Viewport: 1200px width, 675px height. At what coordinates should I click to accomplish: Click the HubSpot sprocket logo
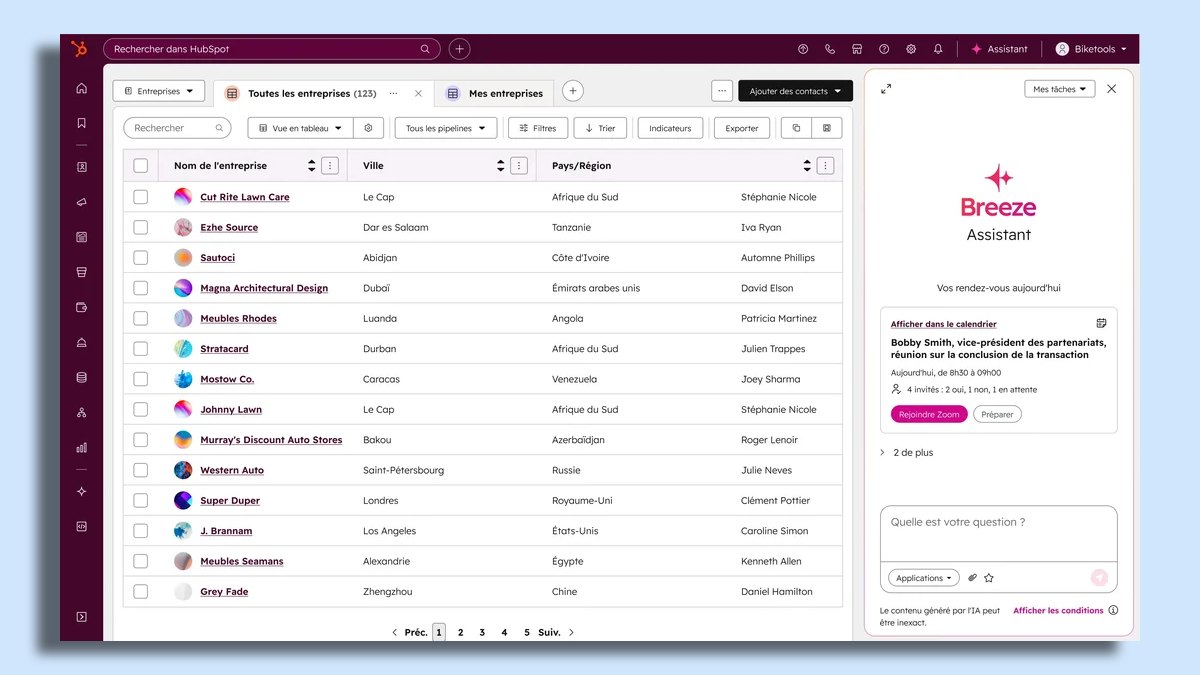(x=80, y=49)
